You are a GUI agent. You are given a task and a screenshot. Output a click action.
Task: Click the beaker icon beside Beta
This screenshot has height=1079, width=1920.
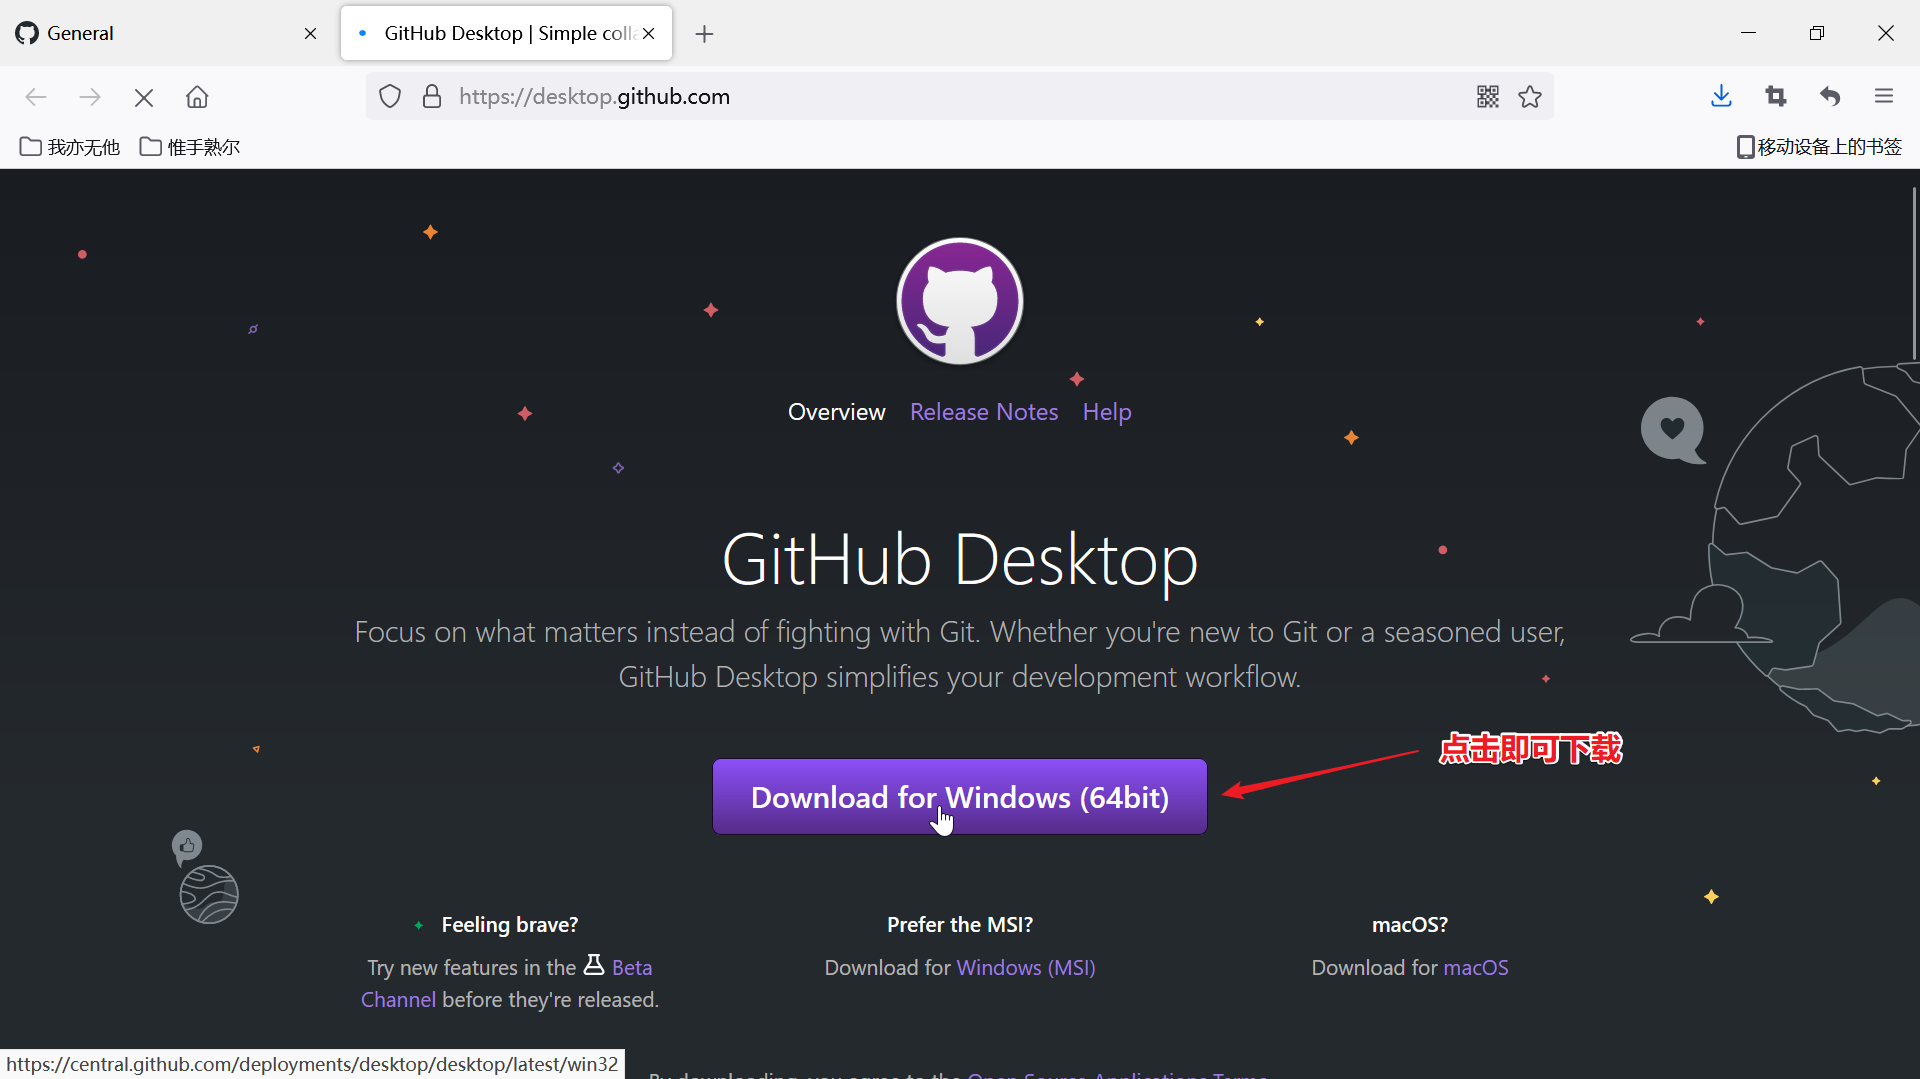(594, 965)
